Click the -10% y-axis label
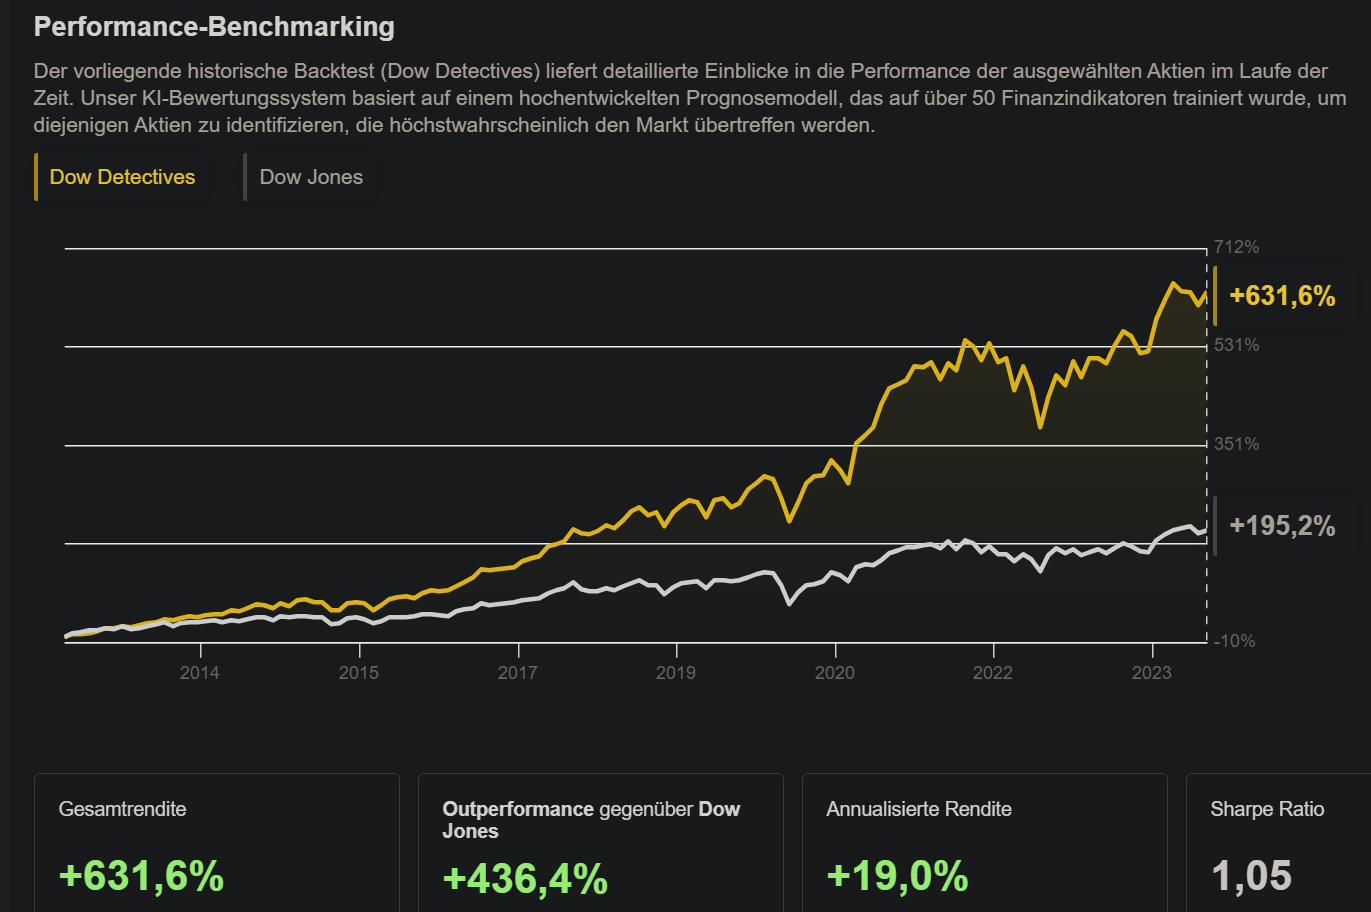The height and width of the screenshot is (912, 1371). point(1234,641)
